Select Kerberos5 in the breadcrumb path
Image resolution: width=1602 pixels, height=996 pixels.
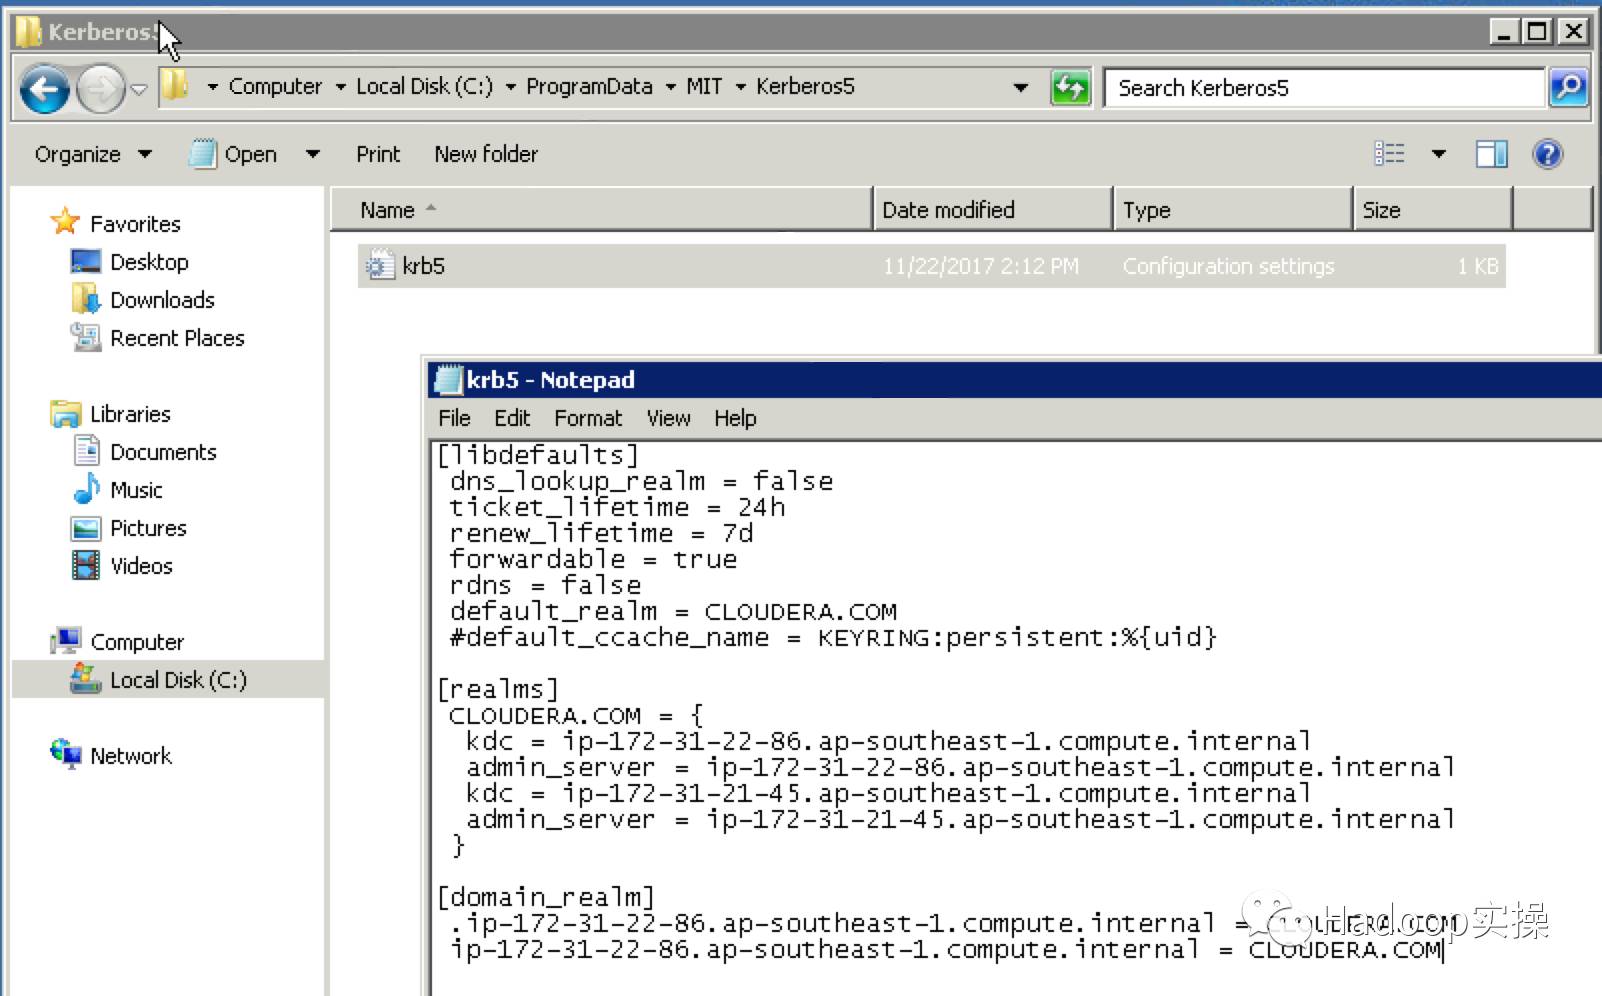805,87
